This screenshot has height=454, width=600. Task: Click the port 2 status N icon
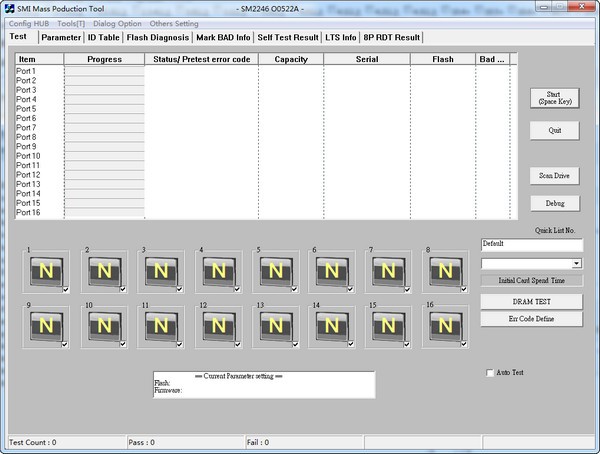tap(104, 271)
